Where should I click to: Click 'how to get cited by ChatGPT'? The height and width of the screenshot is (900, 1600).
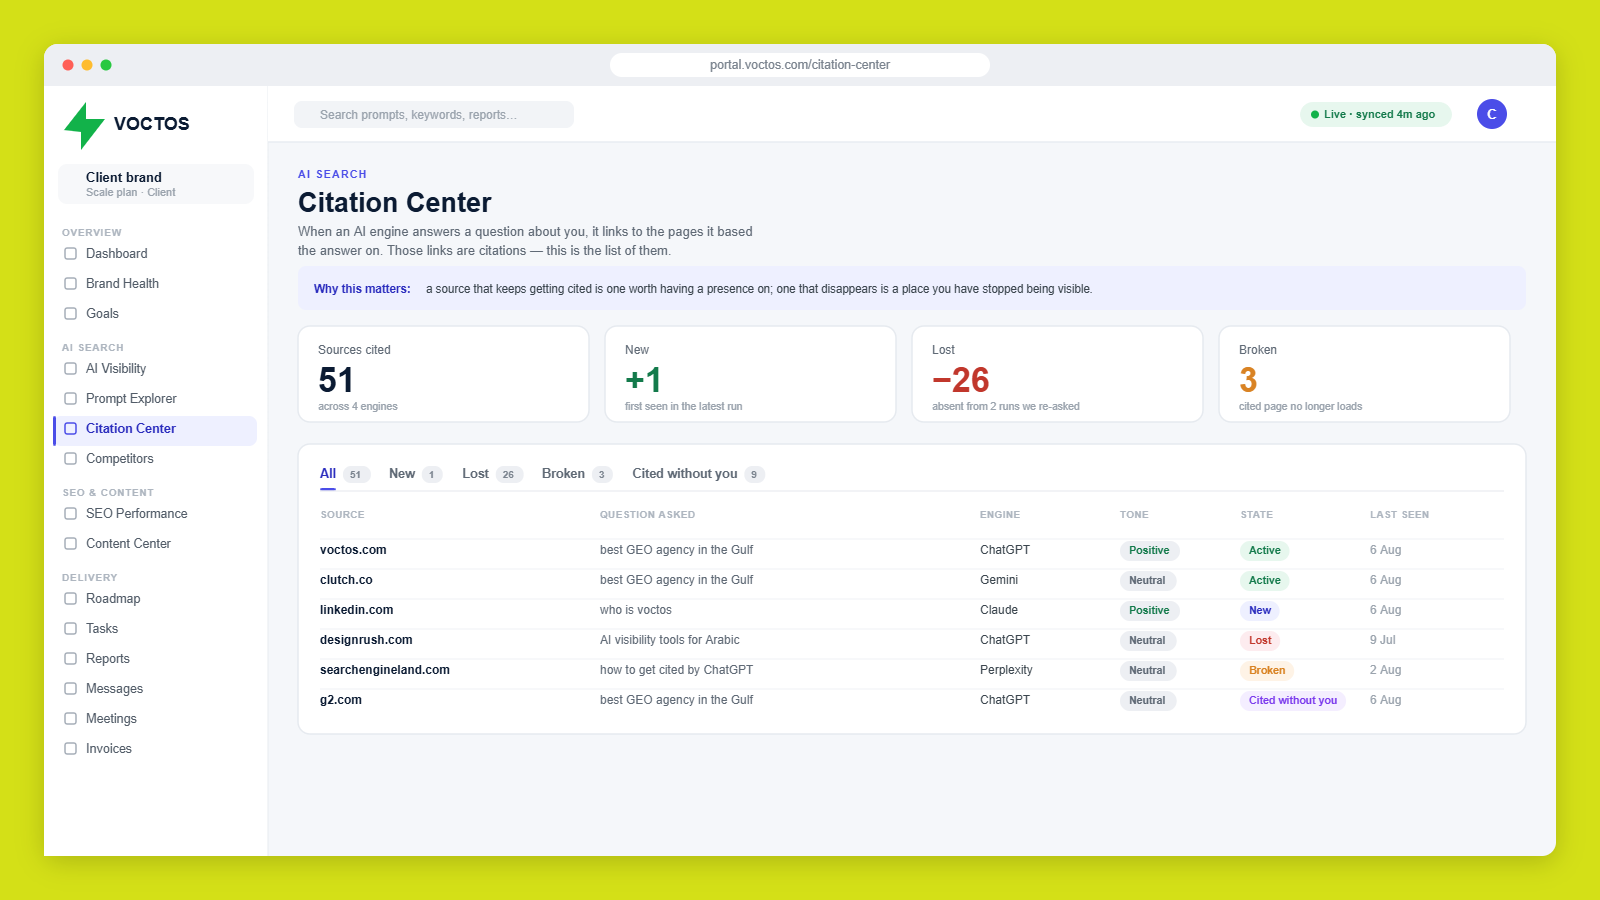coord(676,670)
